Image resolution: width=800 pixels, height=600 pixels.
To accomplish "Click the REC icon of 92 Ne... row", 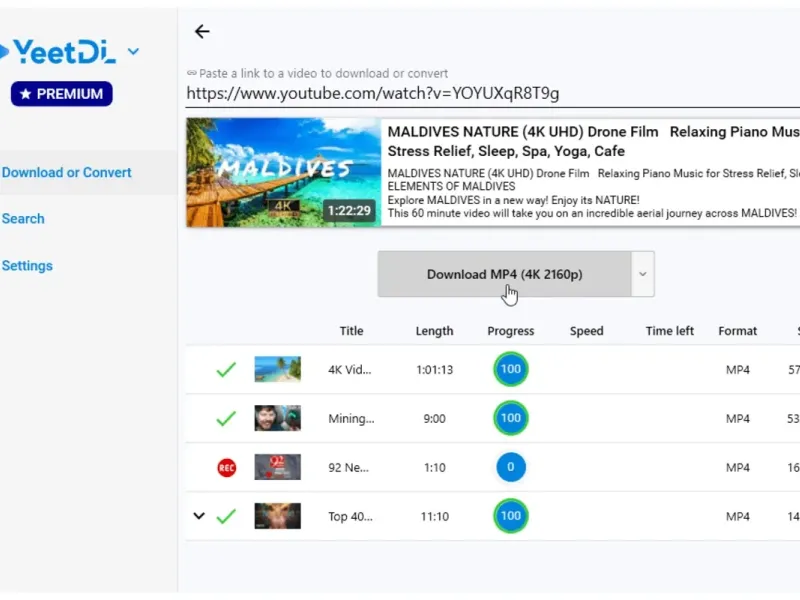I will (x=227, y=468).
